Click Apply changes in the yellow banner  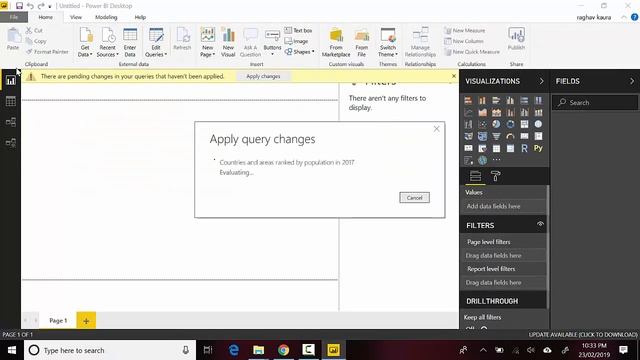(x=263, y=76)
